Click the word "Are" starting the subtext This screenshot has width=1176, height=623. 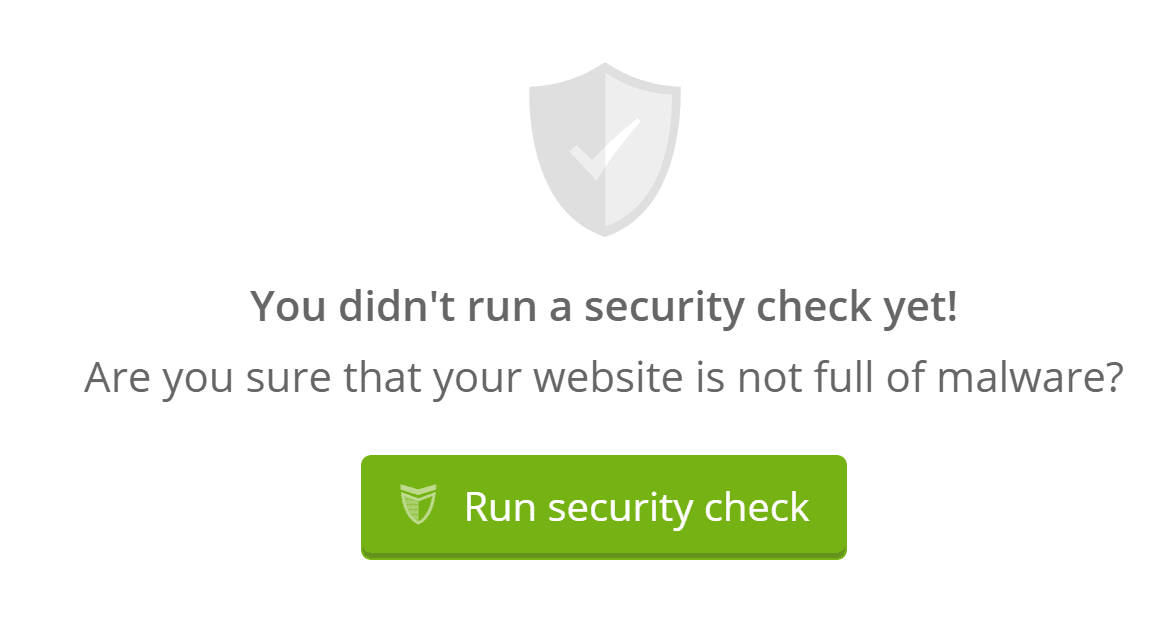115,378
